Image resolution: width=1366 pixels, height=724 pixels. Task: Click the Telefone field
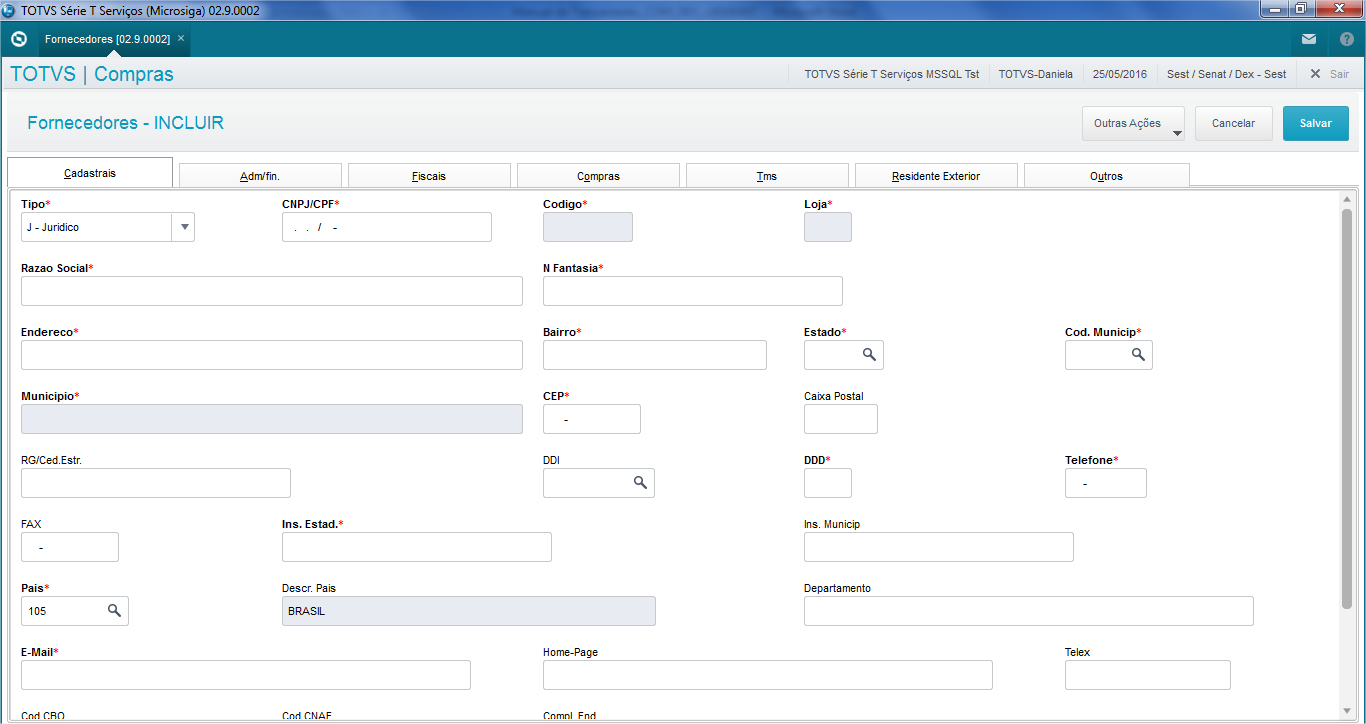point(1106,483)
